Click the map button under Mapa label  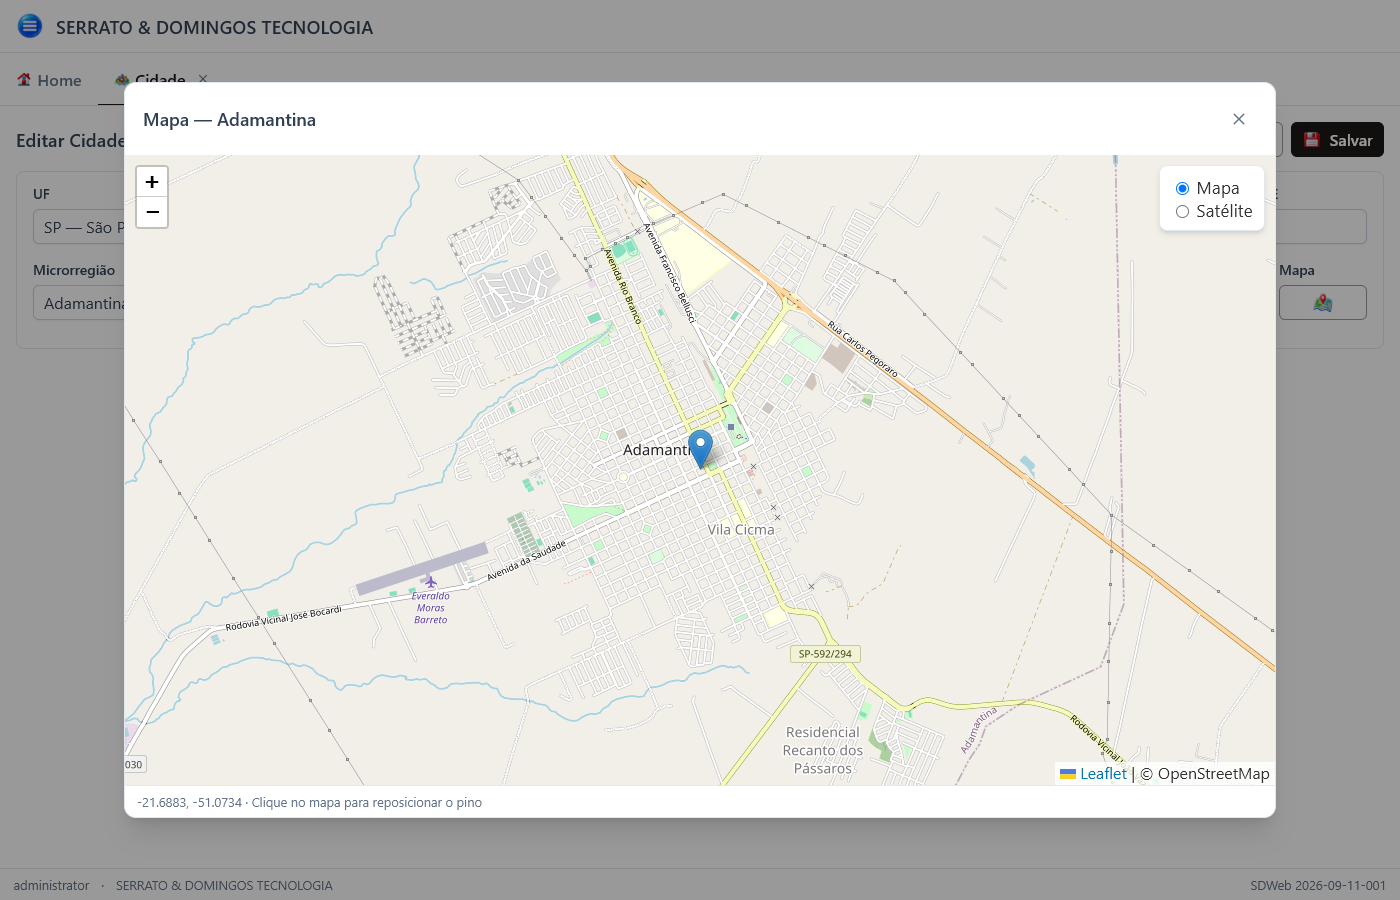1322,303
